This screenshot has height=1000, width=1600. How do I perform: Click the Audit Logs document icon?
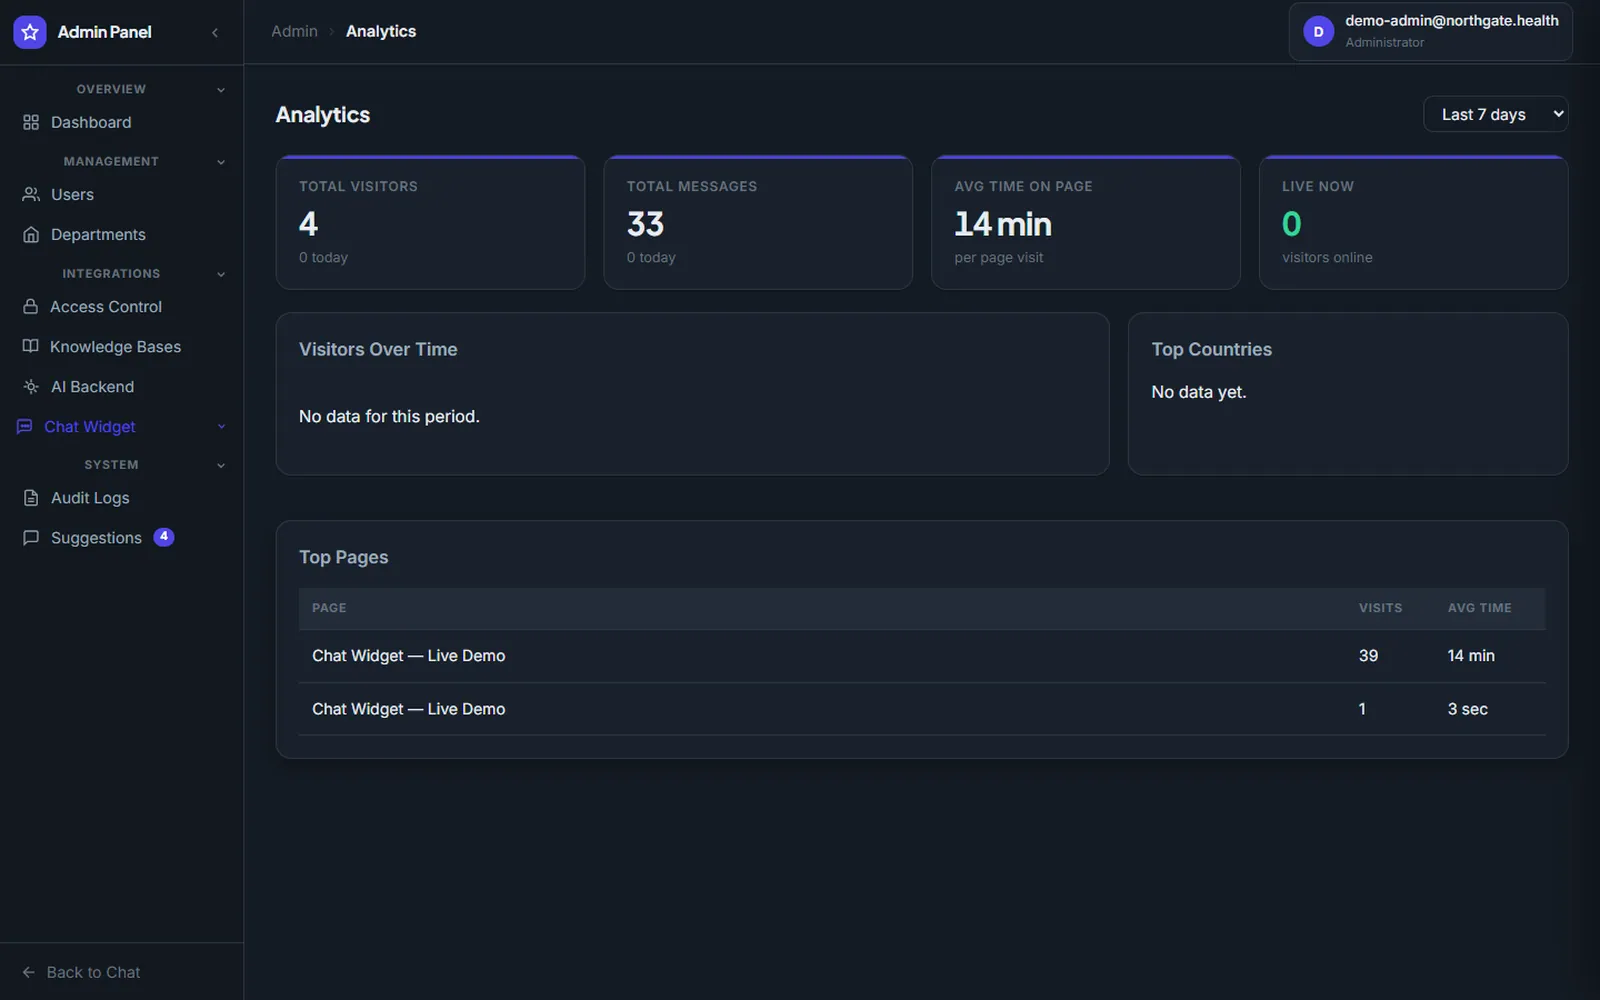click(x=31, y=497)
